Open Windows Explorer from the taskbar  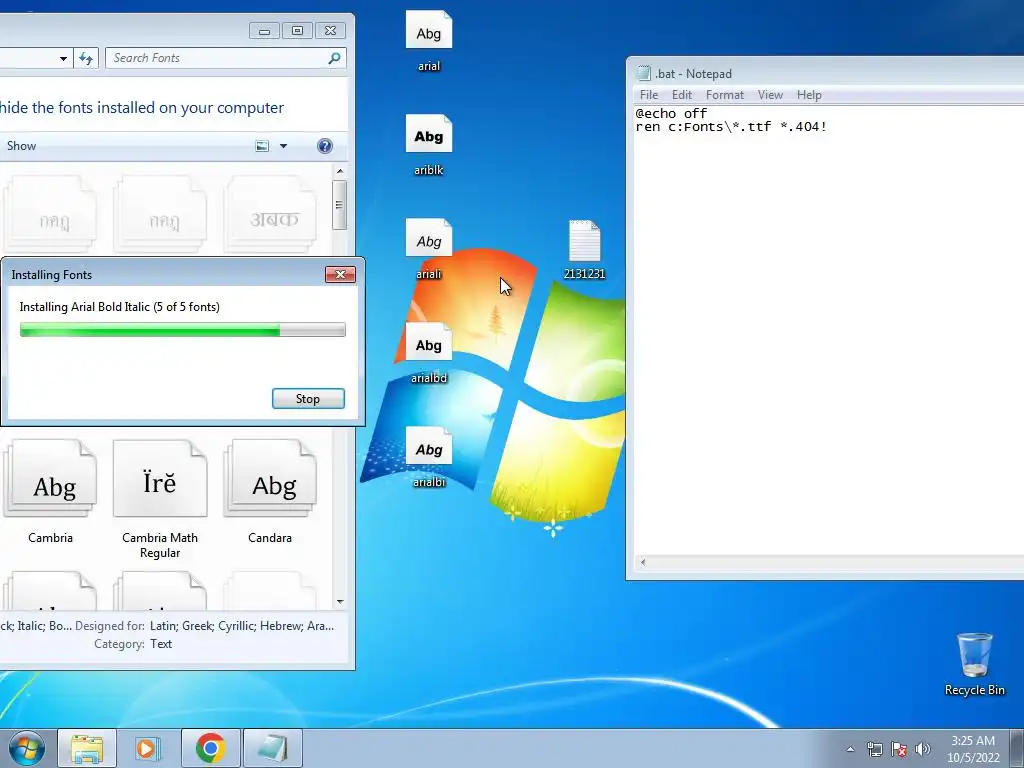point(87,748)
